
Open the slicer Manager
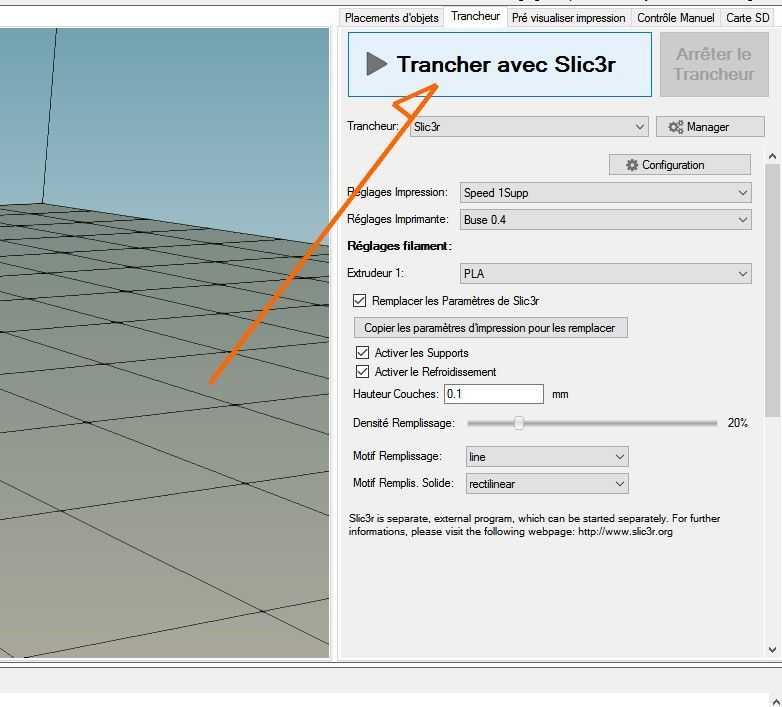click(x=710, y=127)
